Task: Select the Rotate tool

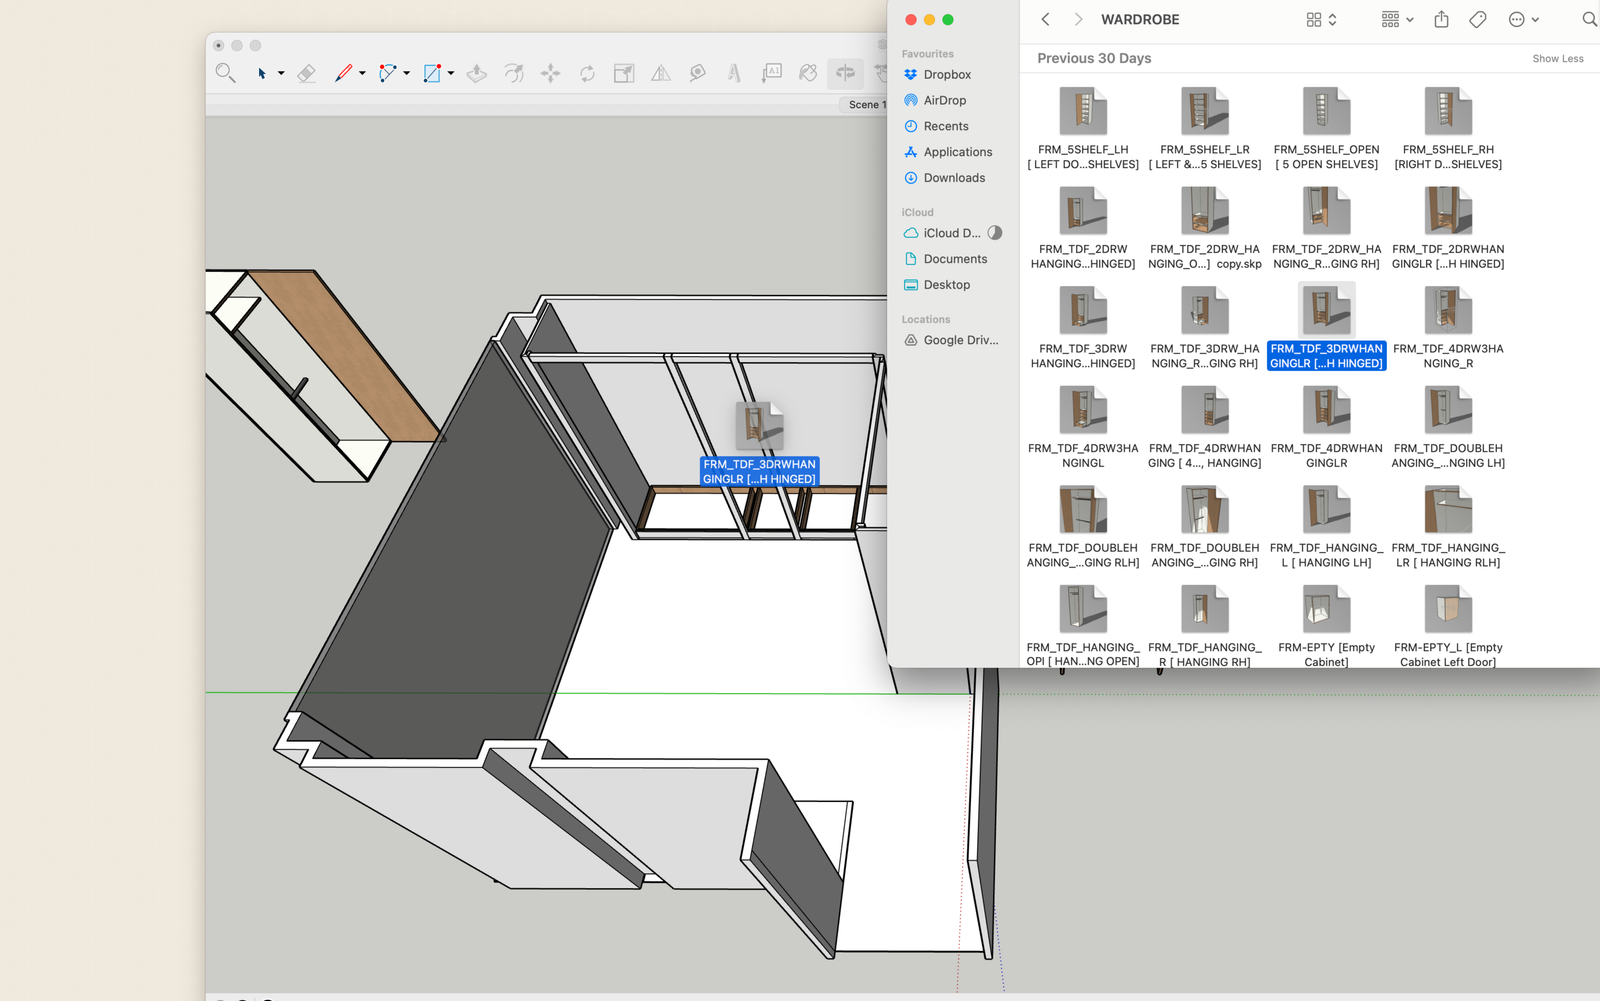Action: click(587, 73)
